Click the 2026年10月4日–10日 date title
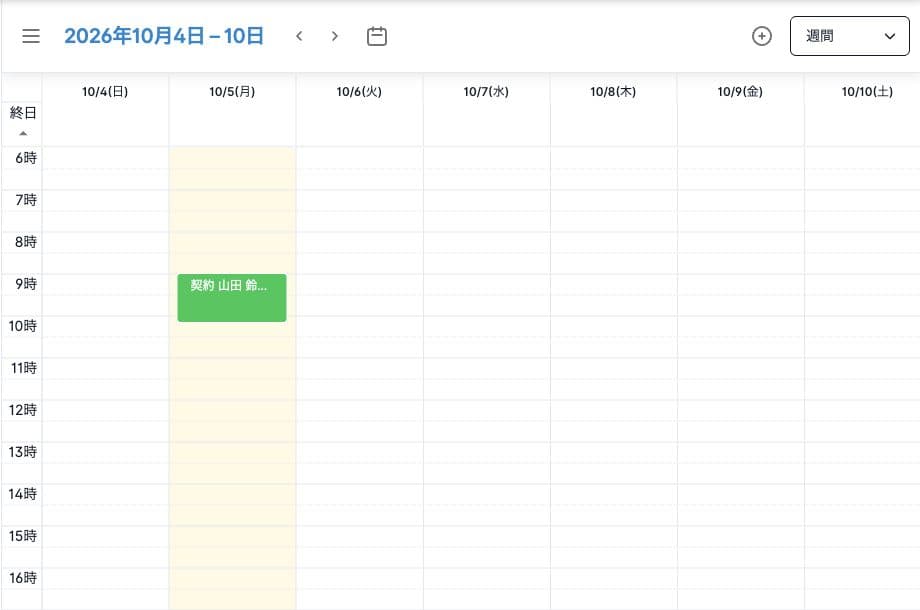Screen dimensions: 920x610 (x=164, y=36)
